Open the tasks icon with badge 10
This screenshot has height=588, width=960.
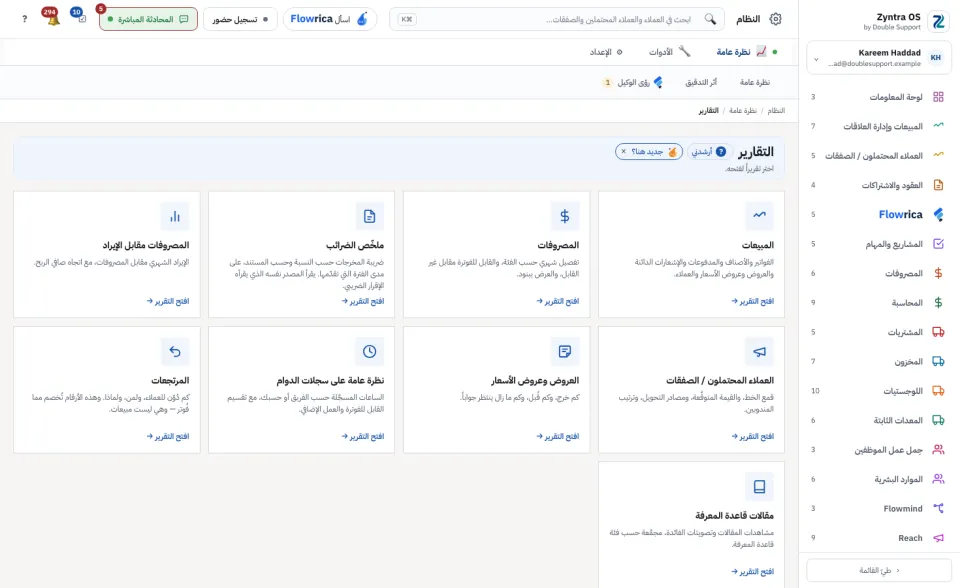tap(80, 18)
